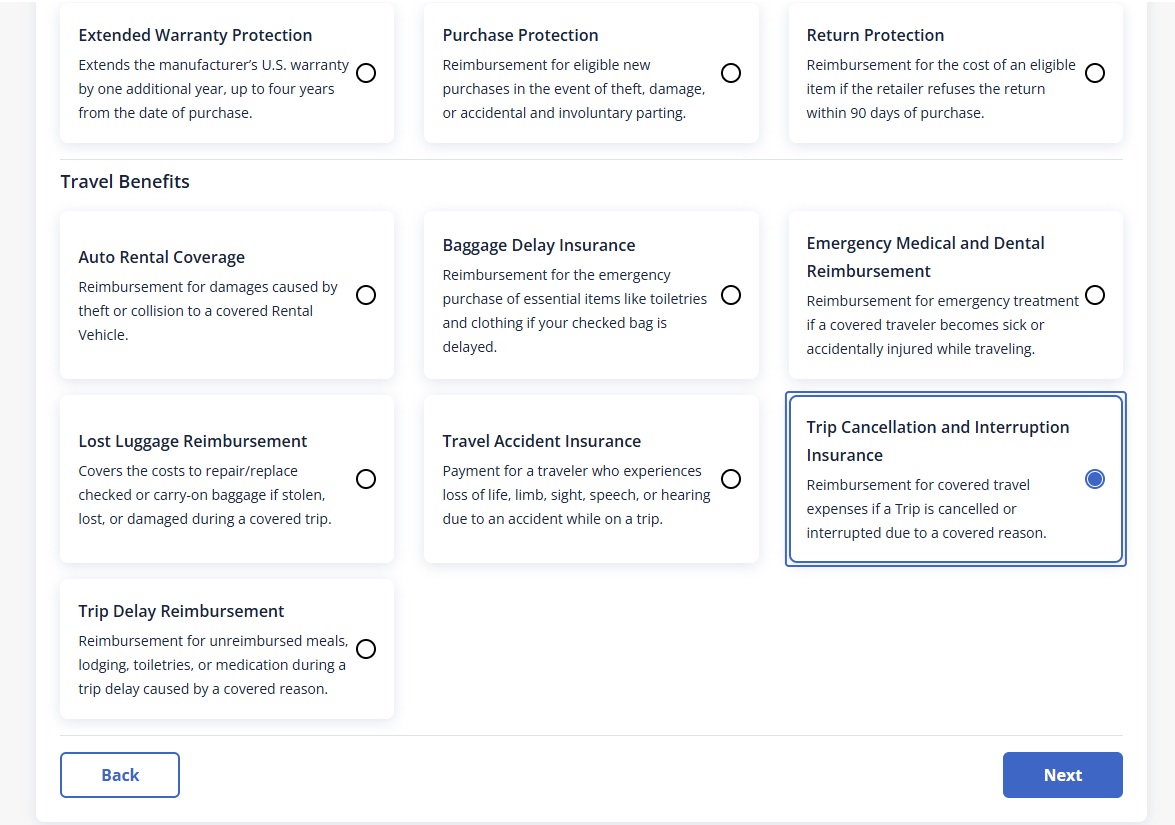Select the Travel Accident Insurance radio button
The image size is (1175, 825).
pos(731,479)
